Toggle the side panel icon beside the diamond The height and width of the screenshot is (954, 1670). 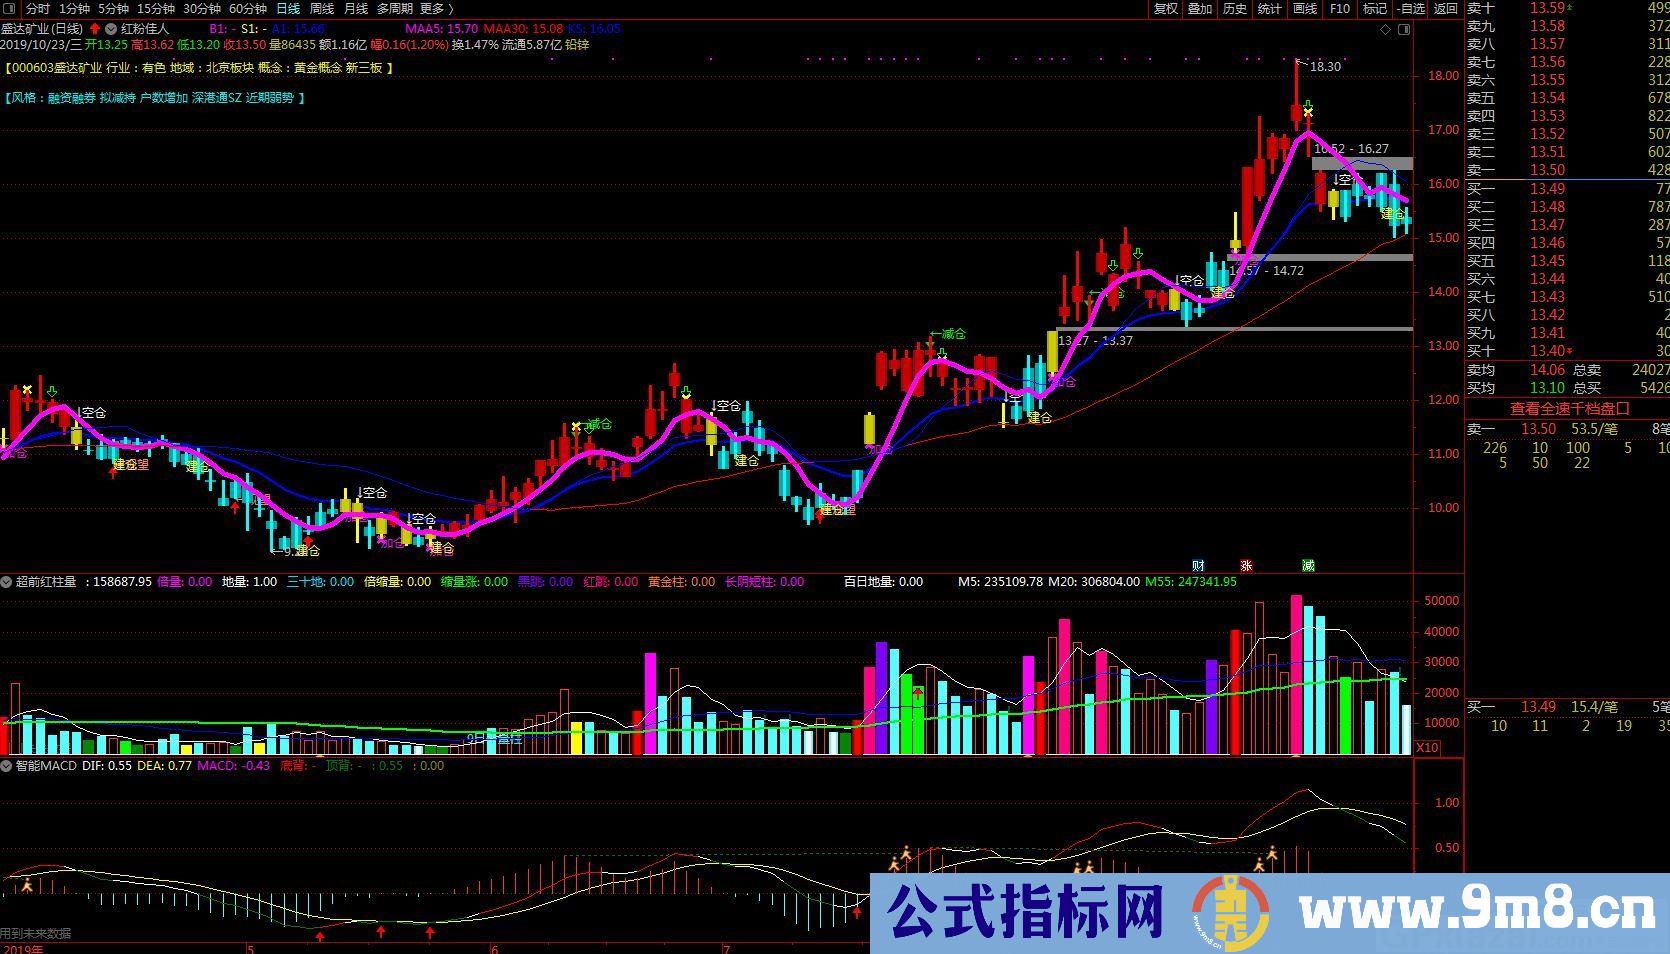1404,30
